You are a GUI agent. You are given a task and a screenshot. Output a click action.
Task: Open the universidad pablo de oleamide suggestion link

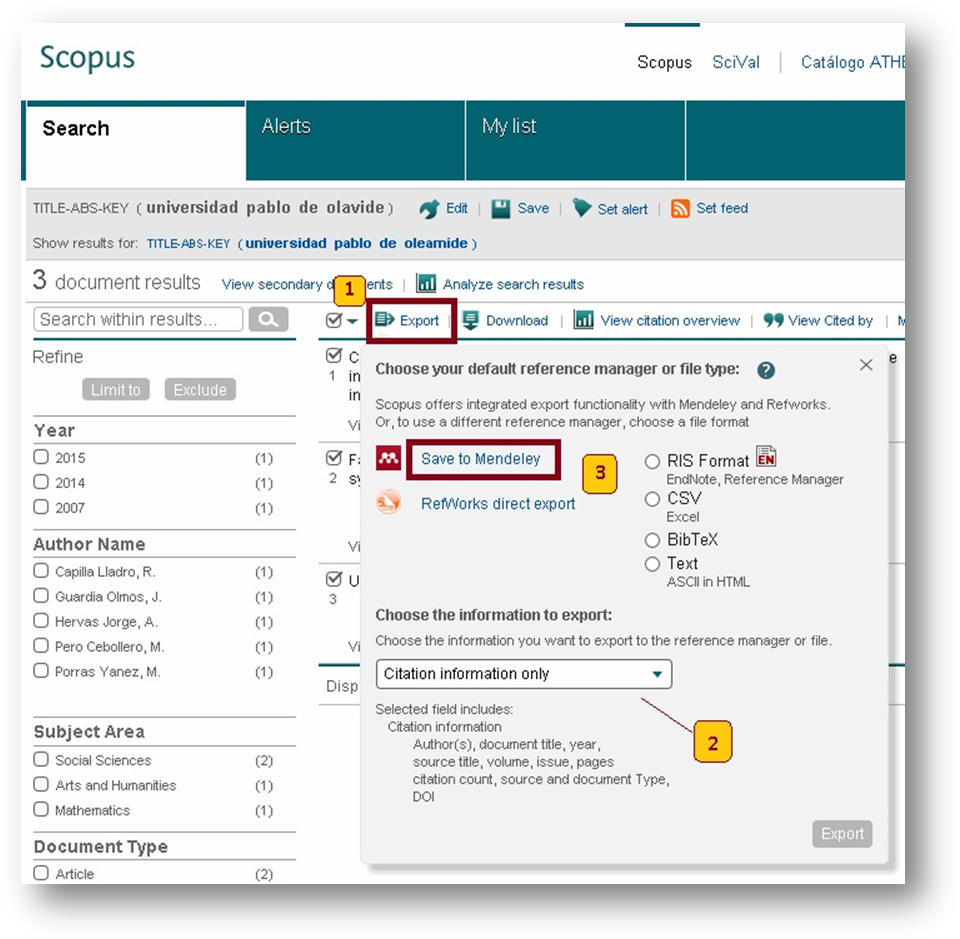(x=312, y=243)
